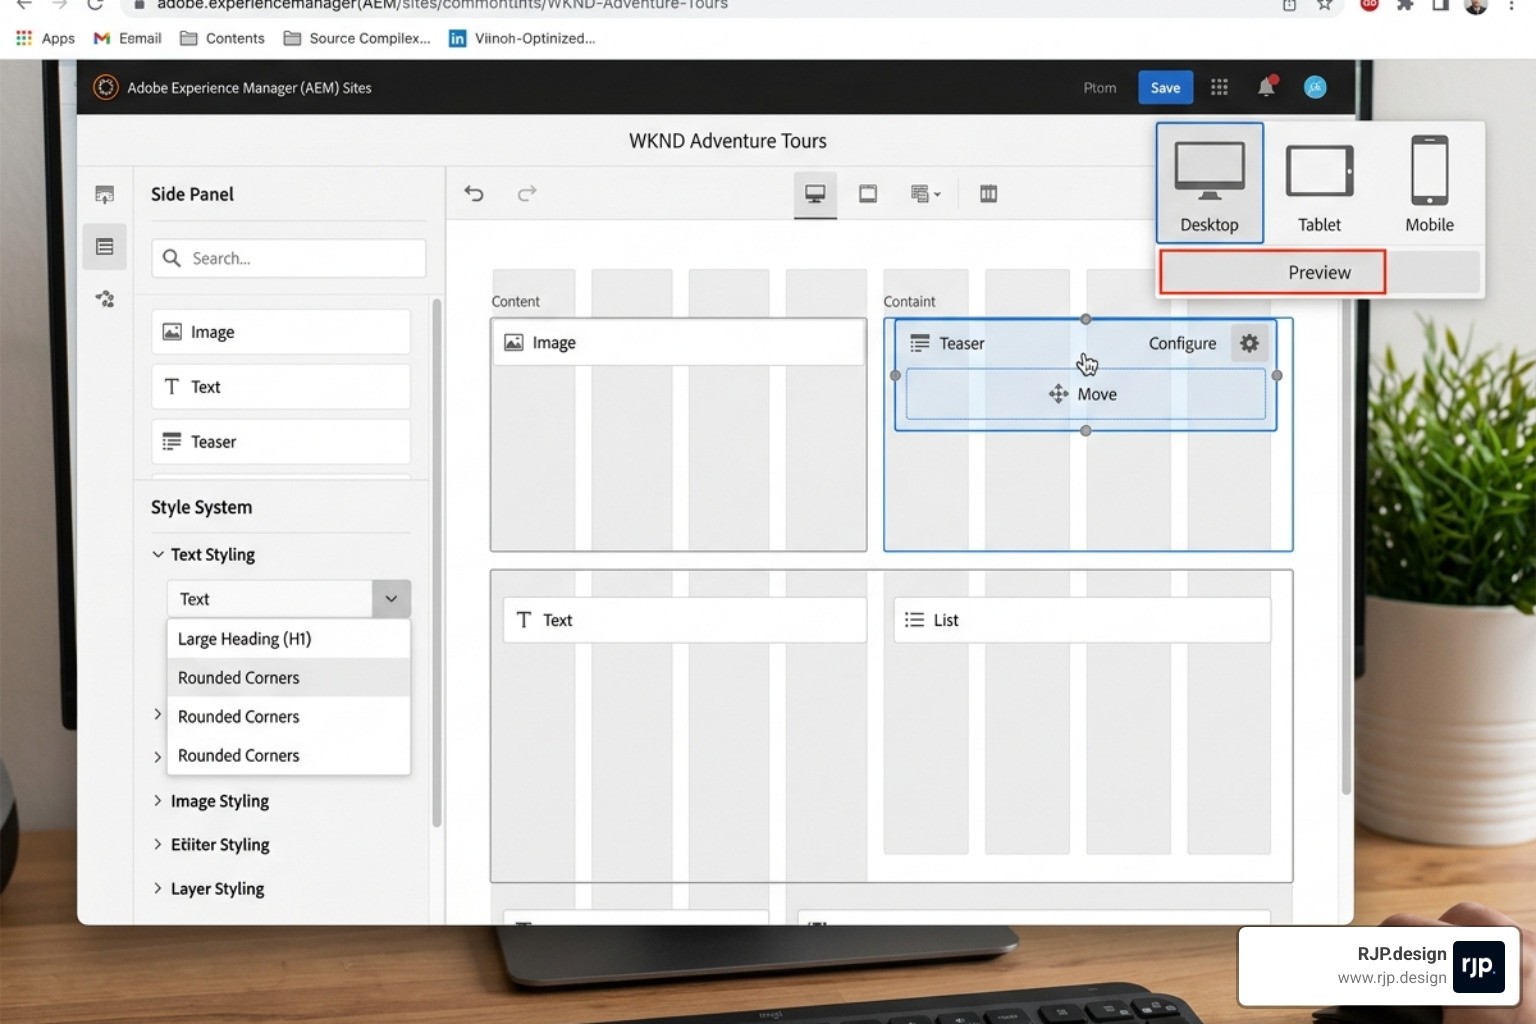Open the Source Compilex bookmark folder

tap(357, 38)
